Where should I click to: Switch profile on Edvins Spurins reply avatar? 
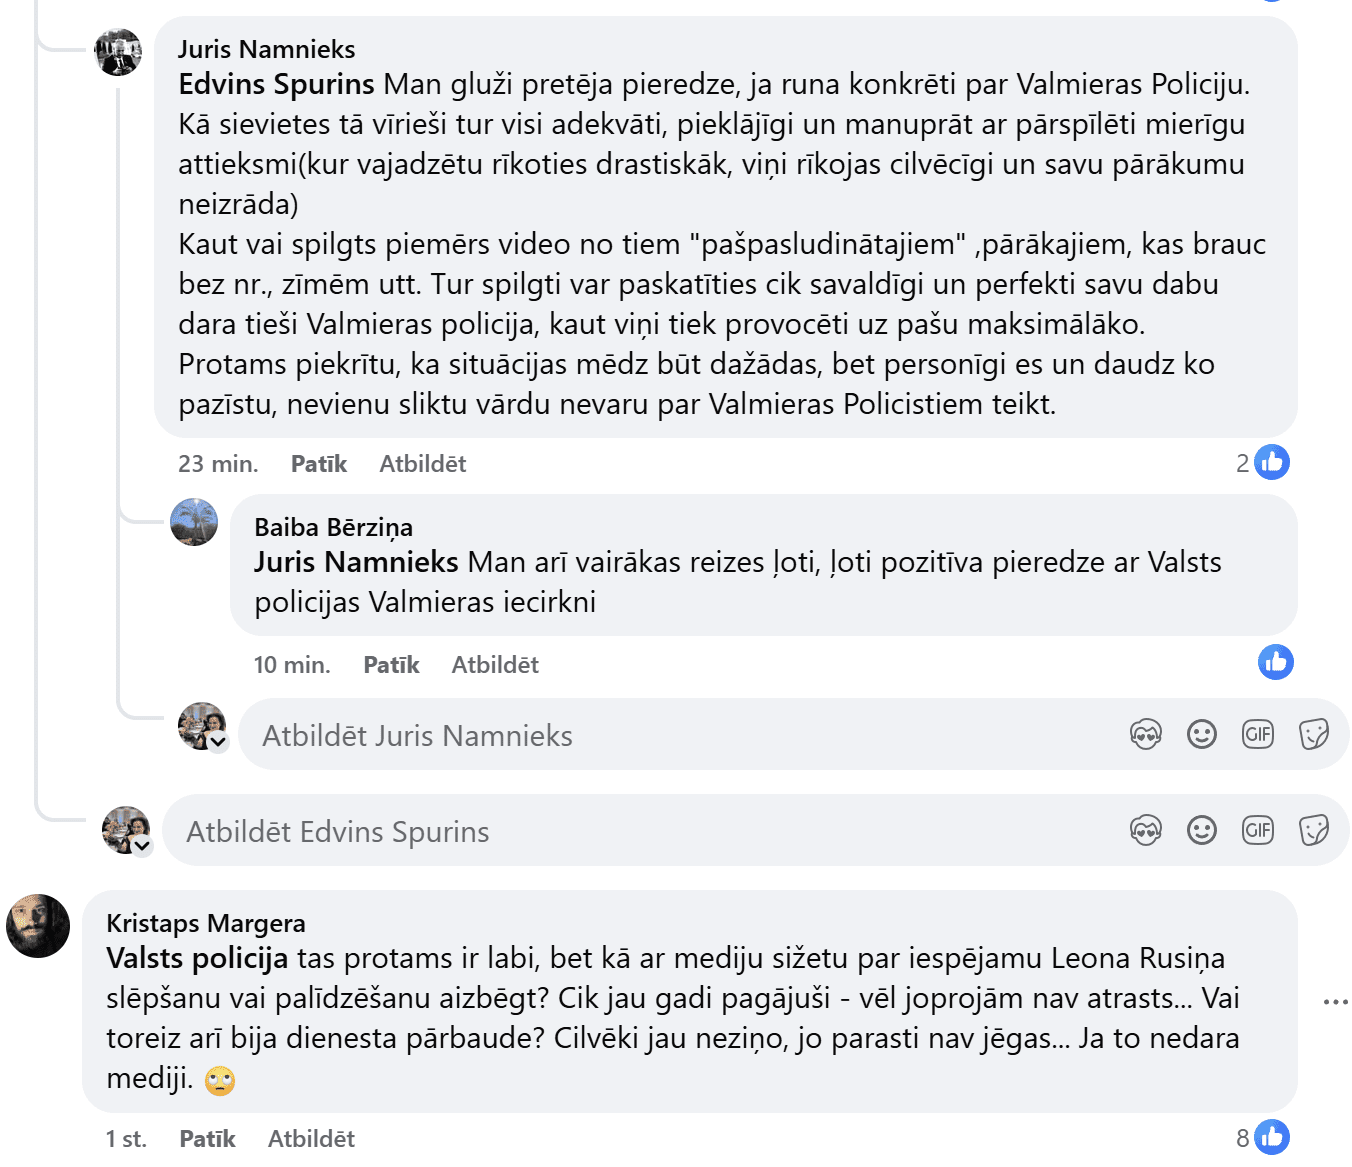pos(142,846)
